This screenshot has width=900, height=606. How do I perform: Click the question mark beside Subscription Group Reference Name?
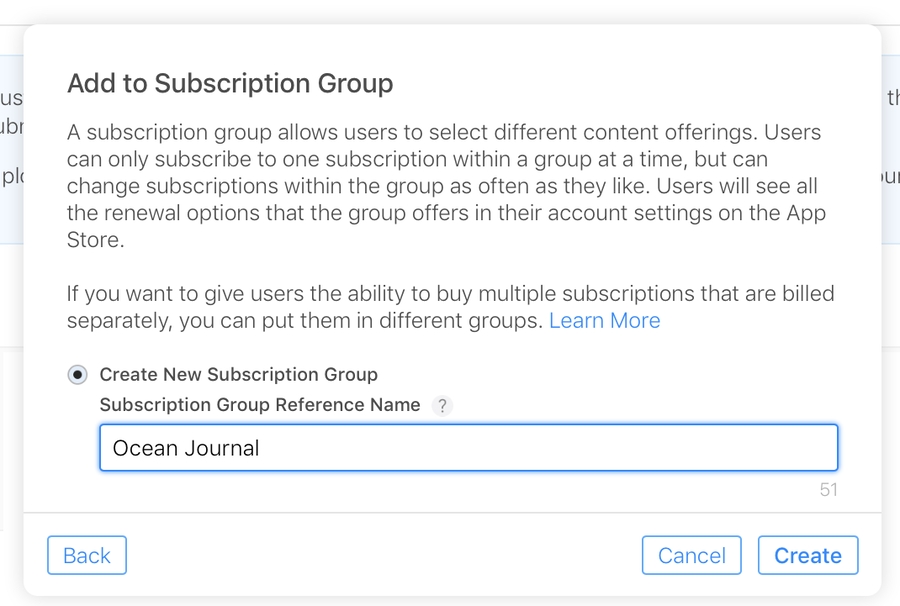click(442, 405)
